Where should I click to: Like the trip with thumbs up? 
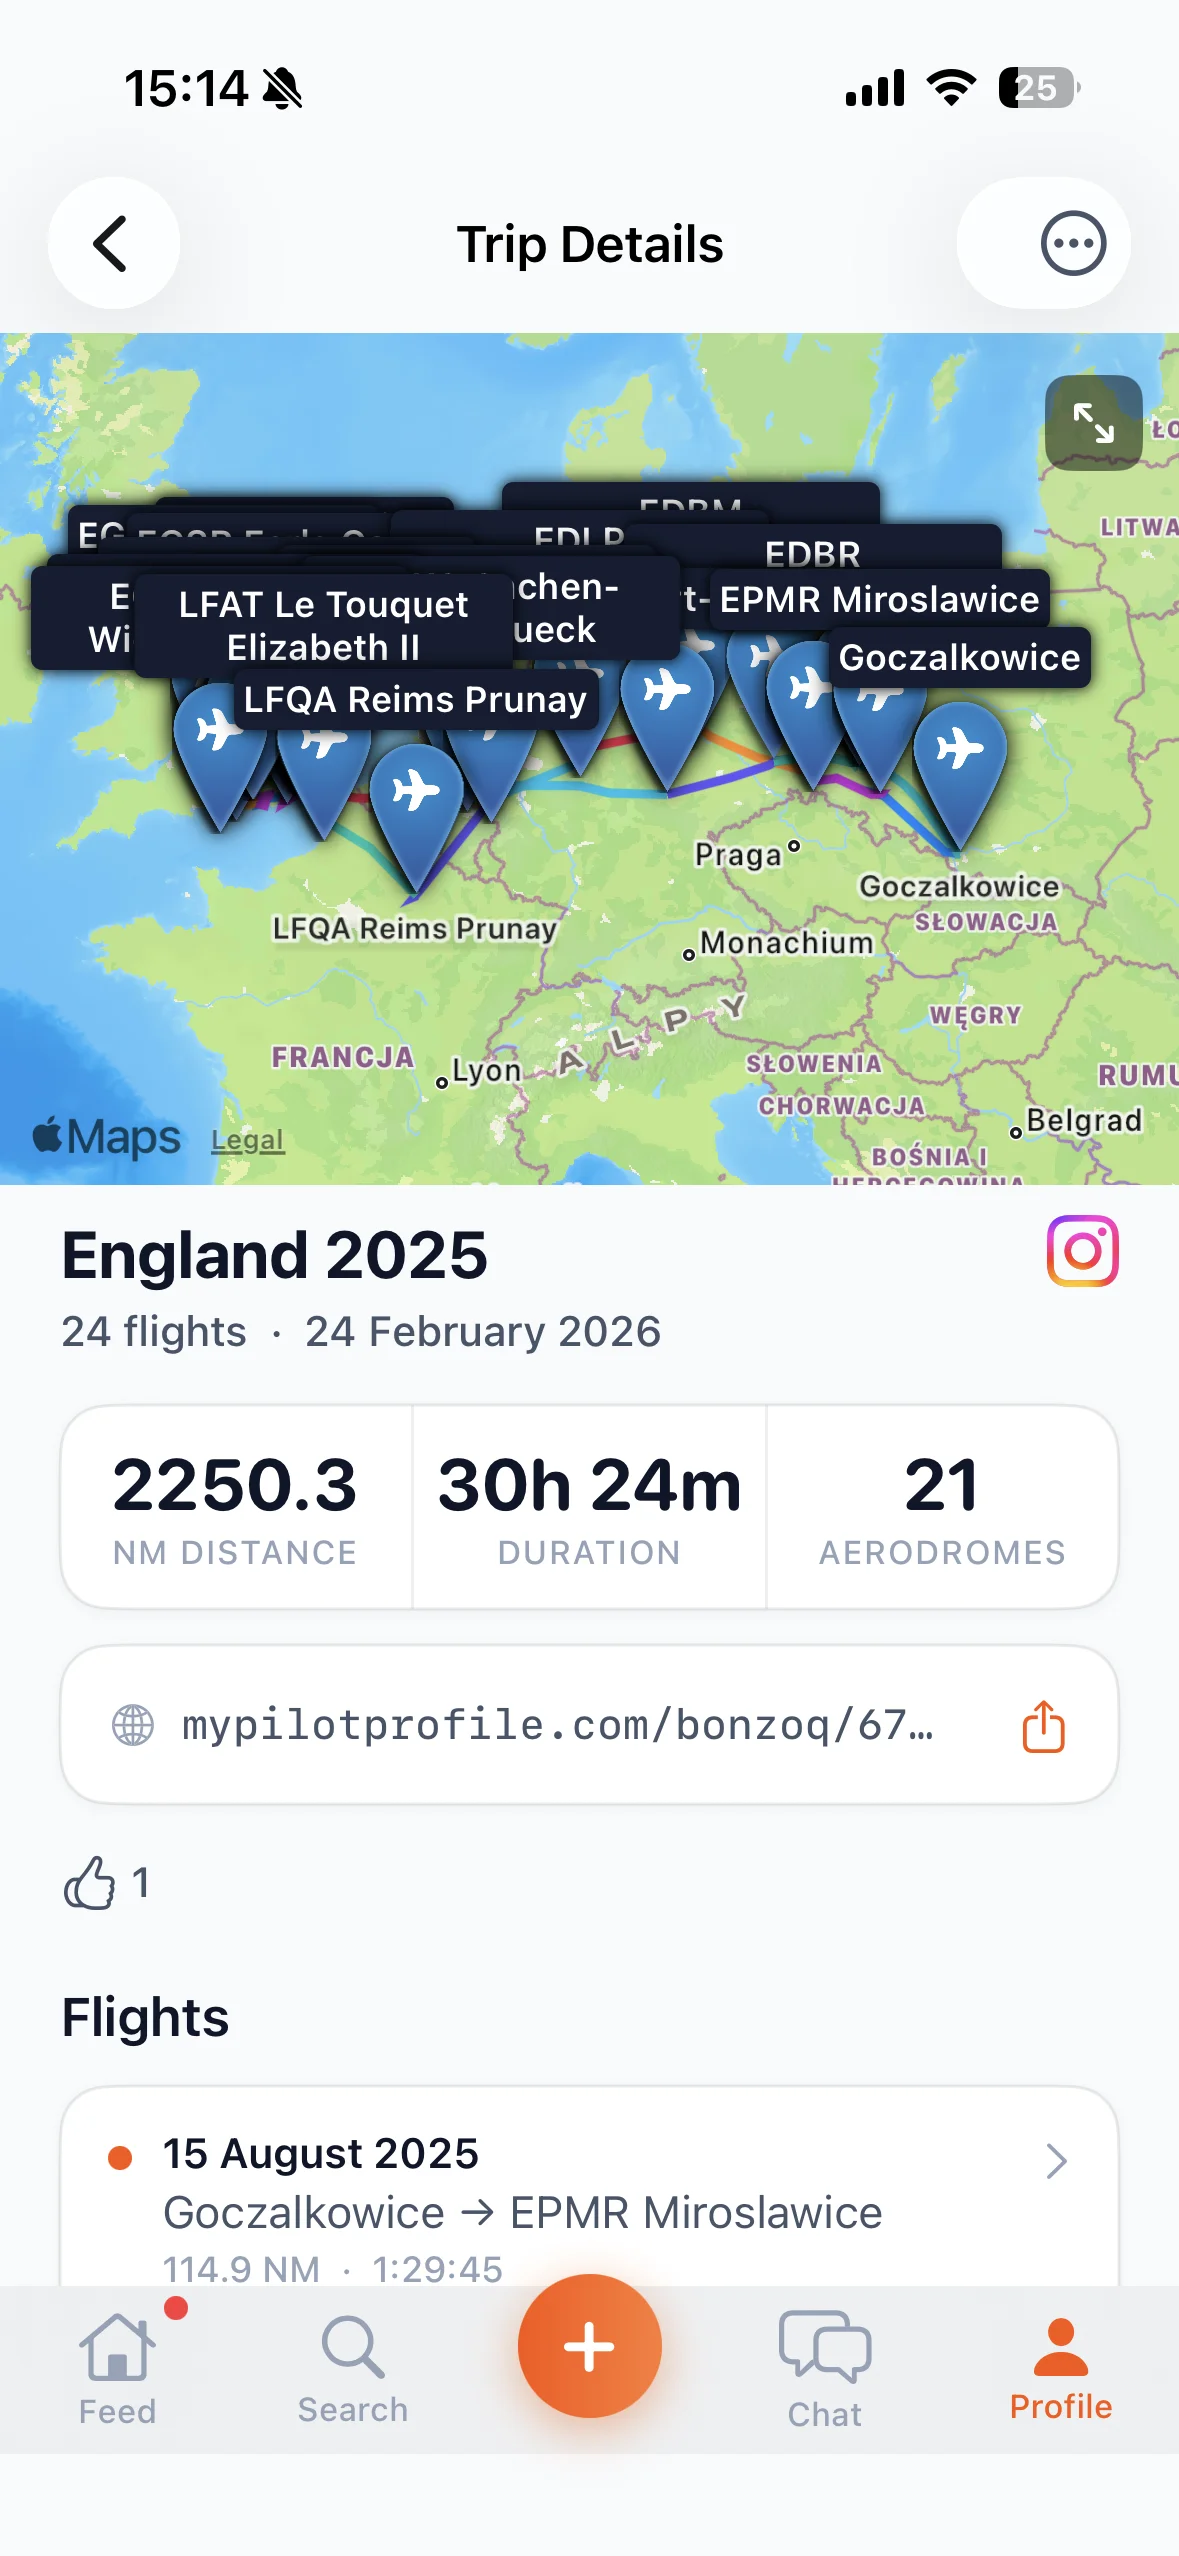coord(90,1883)
